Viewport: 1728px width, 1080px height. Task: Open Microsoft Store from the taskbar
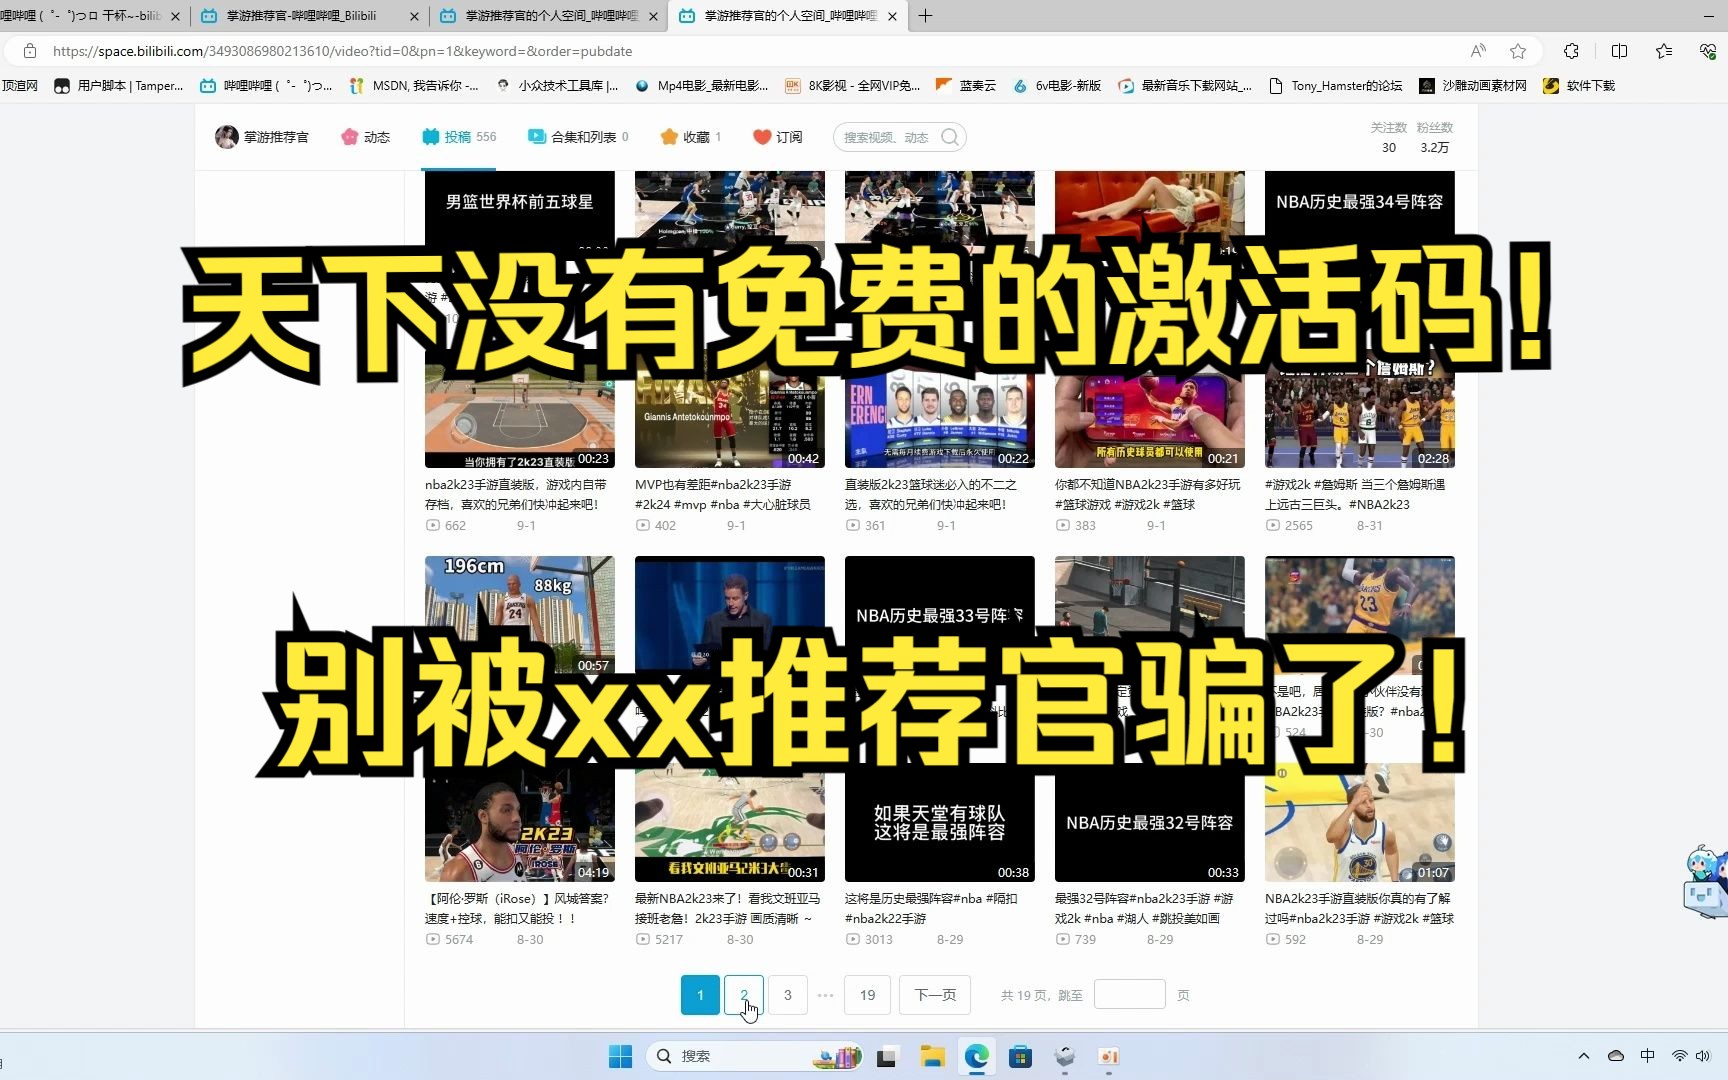click(x=1020, y=1056)
